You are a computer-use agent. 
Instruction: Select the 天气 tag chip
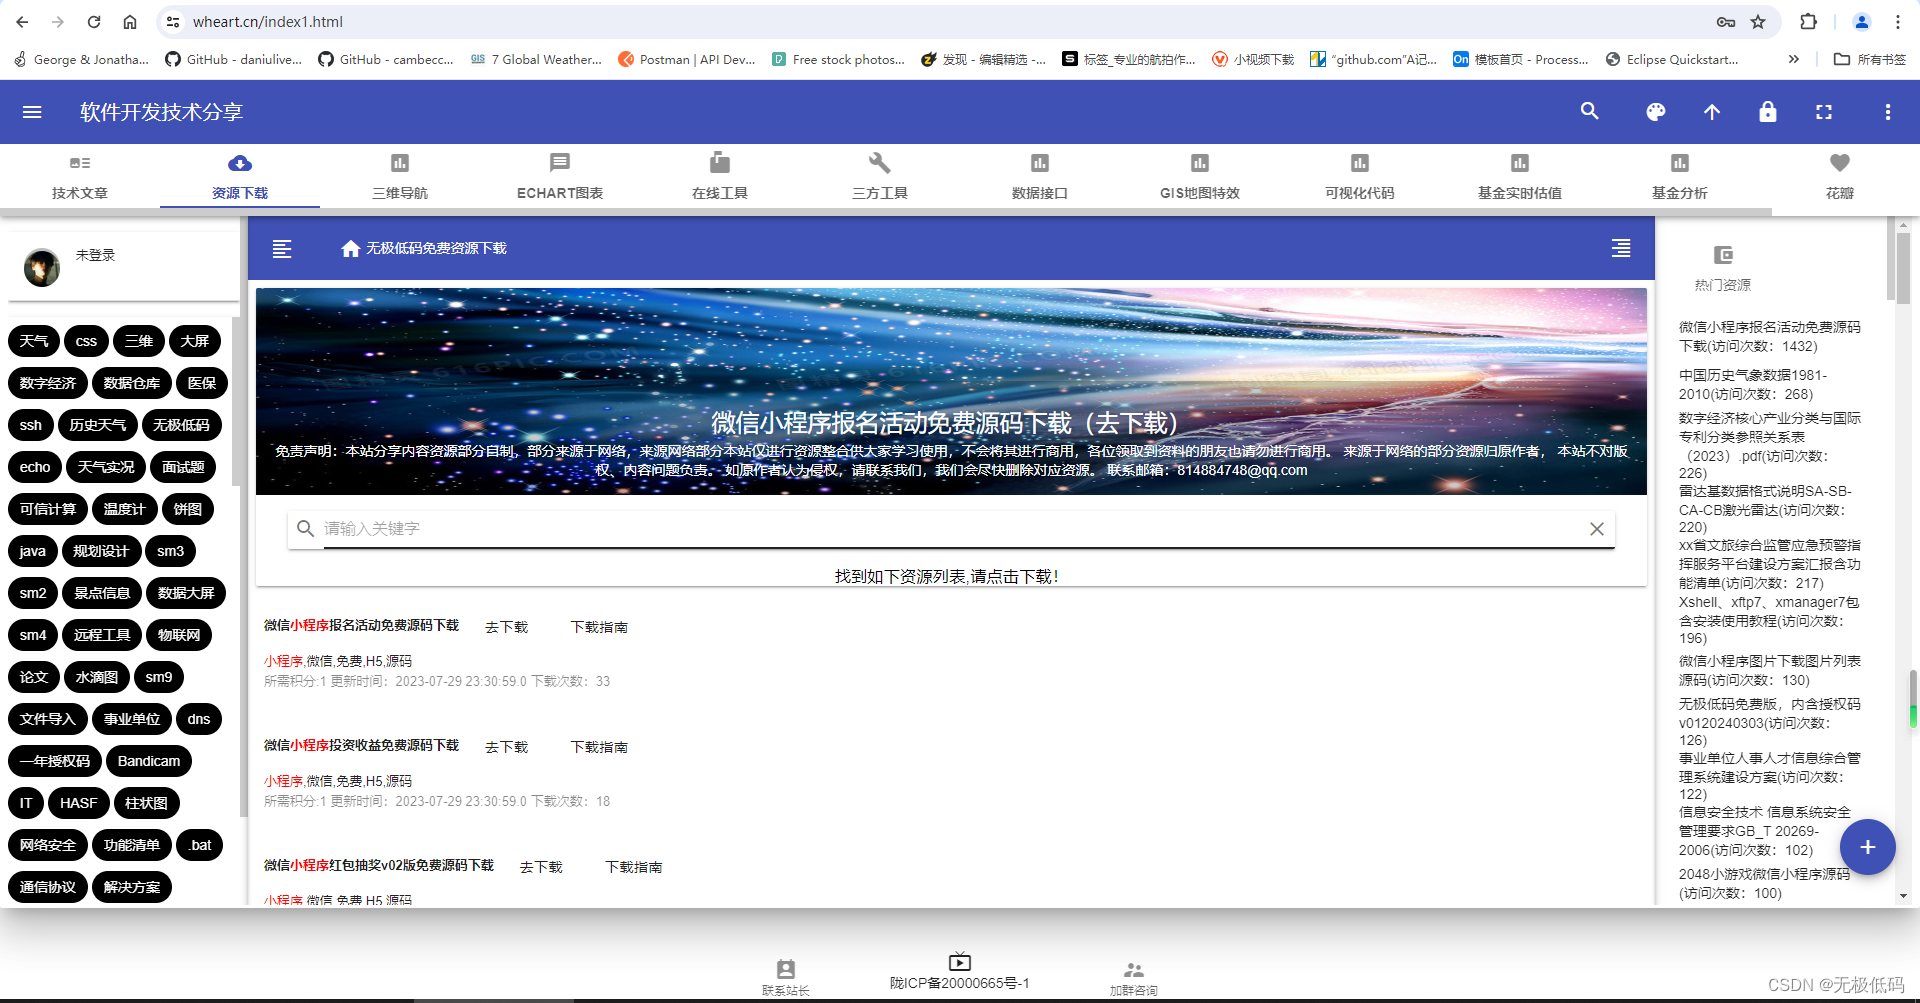point(34,341)
